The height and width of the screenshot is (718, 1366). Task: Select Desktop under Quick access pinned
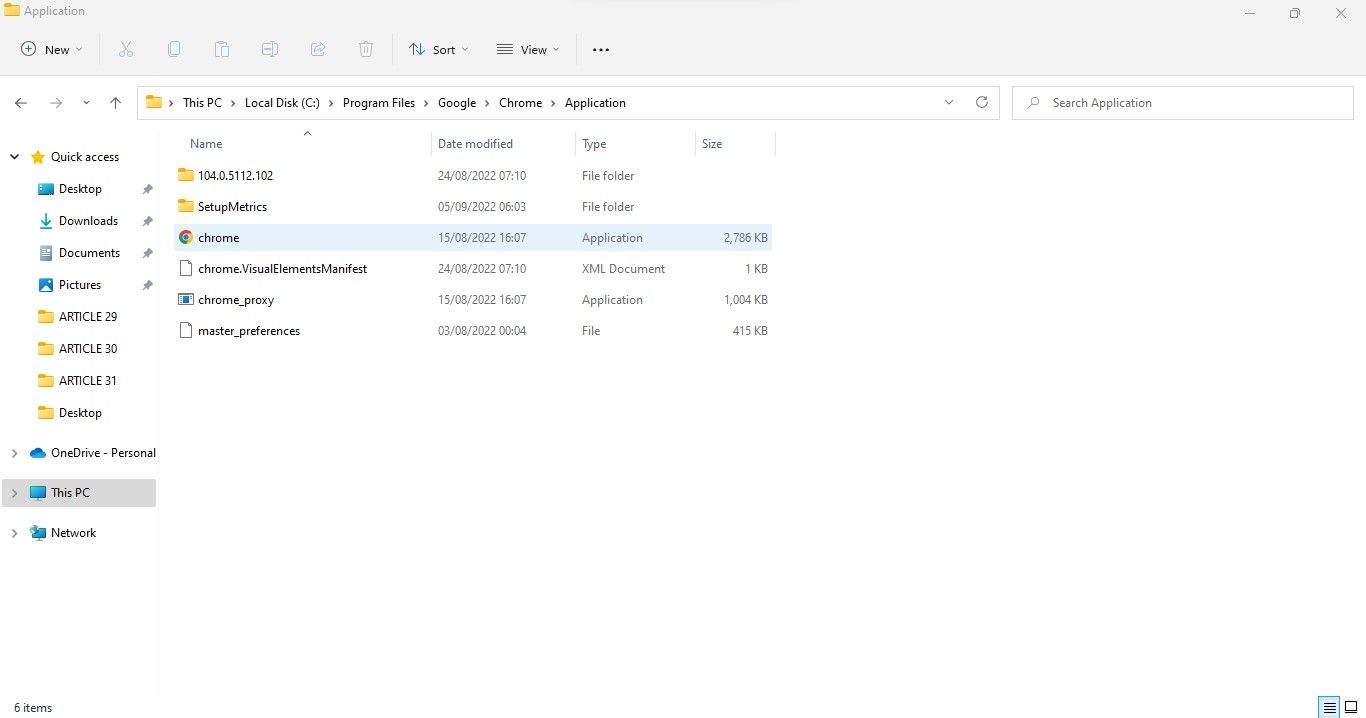click(80, 189)
